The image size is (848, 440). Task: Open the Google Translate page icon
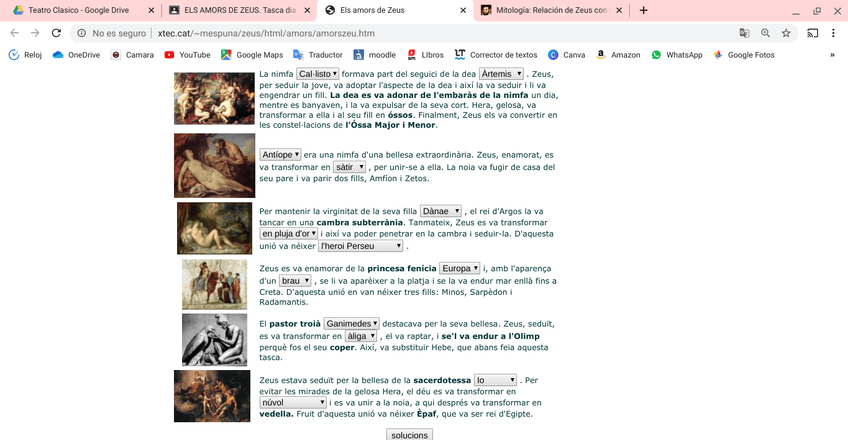pyautogui.click(x=744, y=33)
